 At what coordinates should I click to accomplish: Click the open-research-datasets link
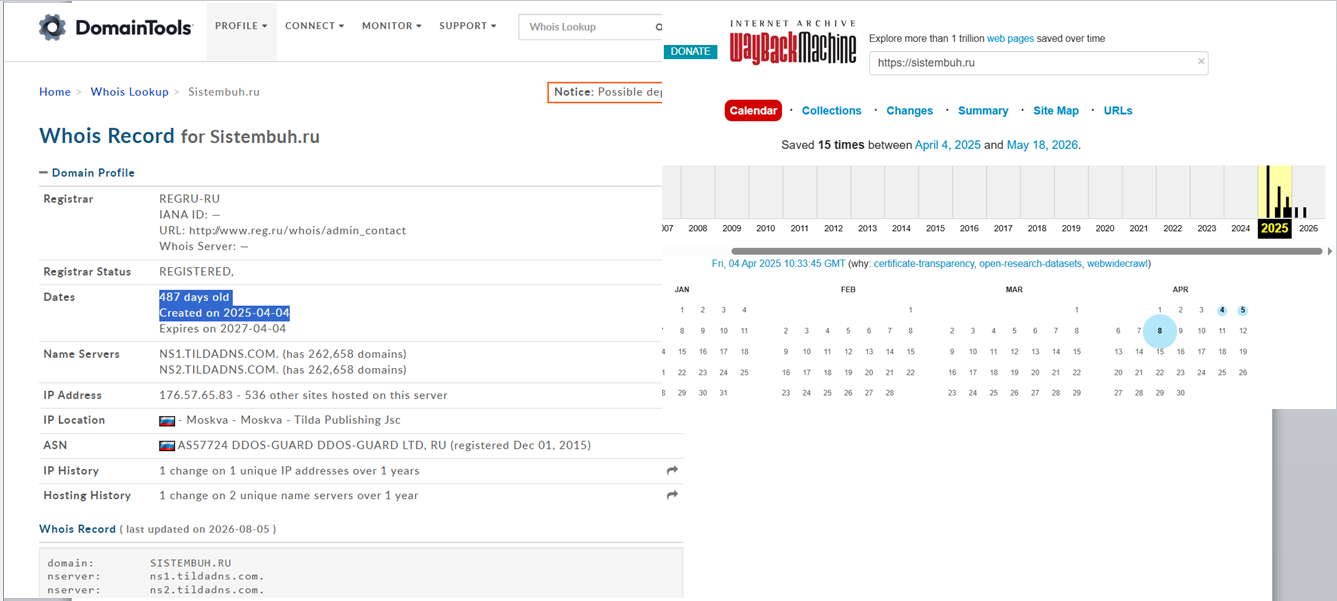tap(1030, 264)
